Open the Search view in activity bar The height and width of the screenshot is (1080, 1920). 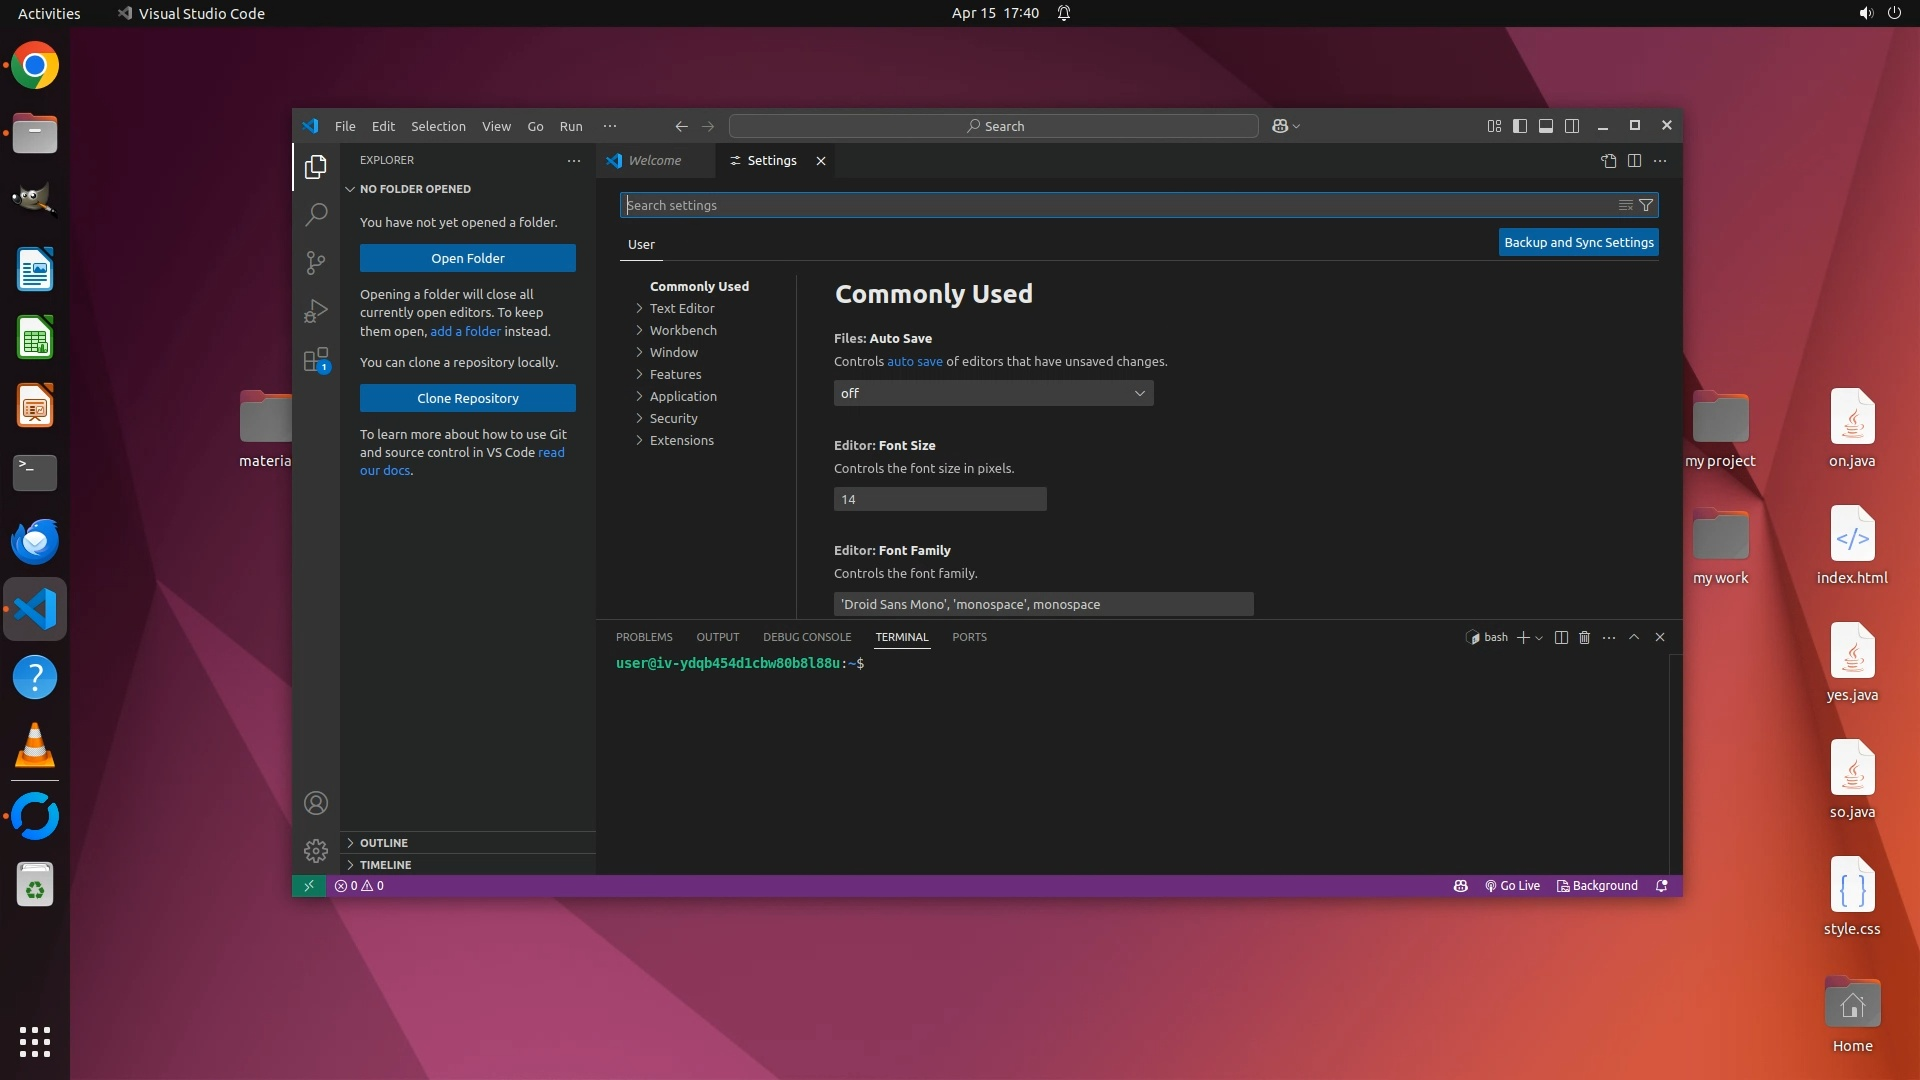[316, 214]
